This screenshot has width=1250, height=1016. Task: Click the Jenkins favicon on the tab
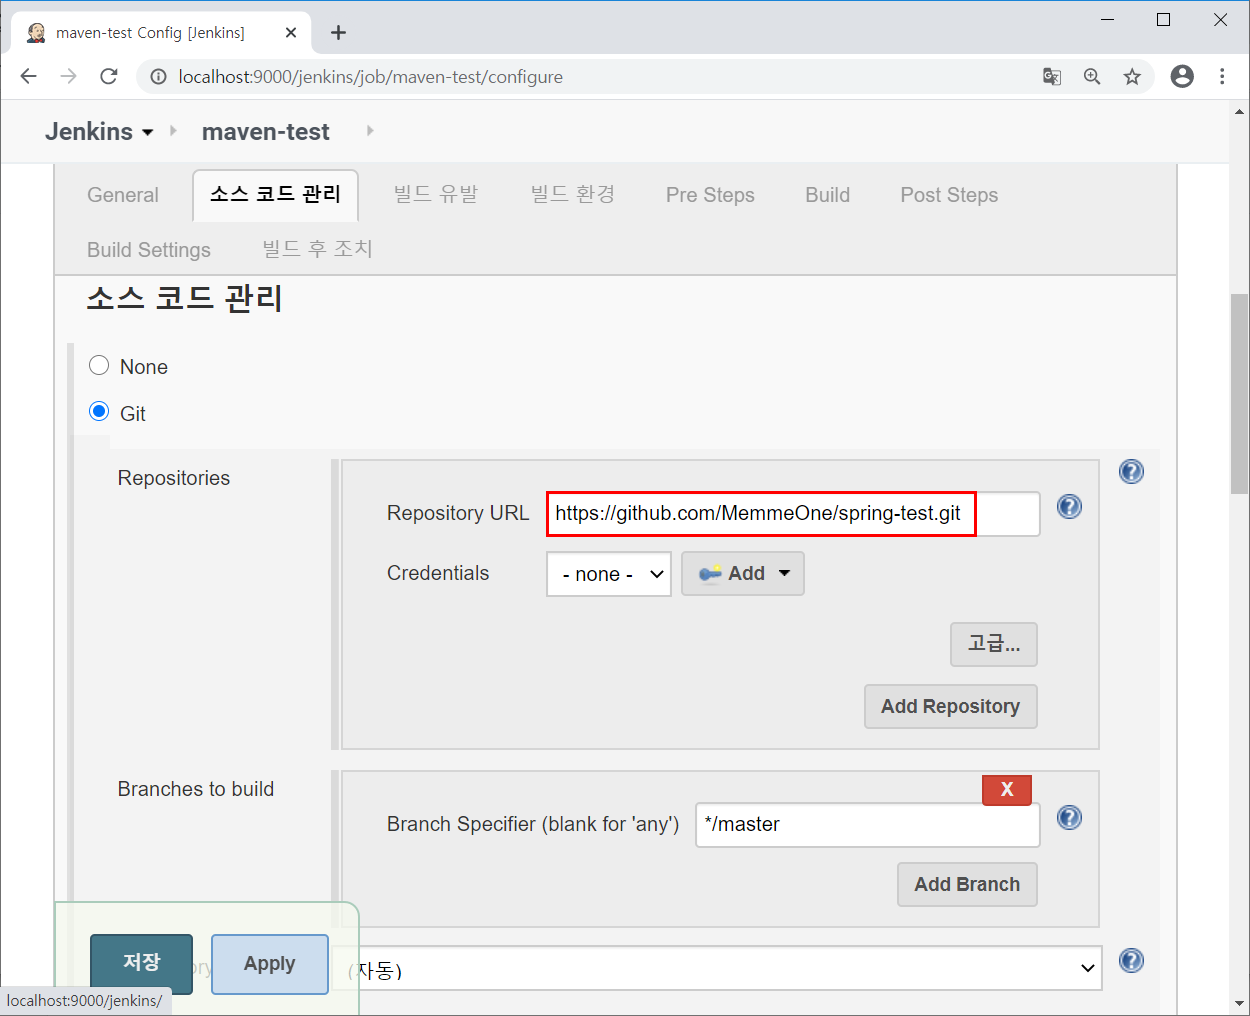click(x=36, y=33)
